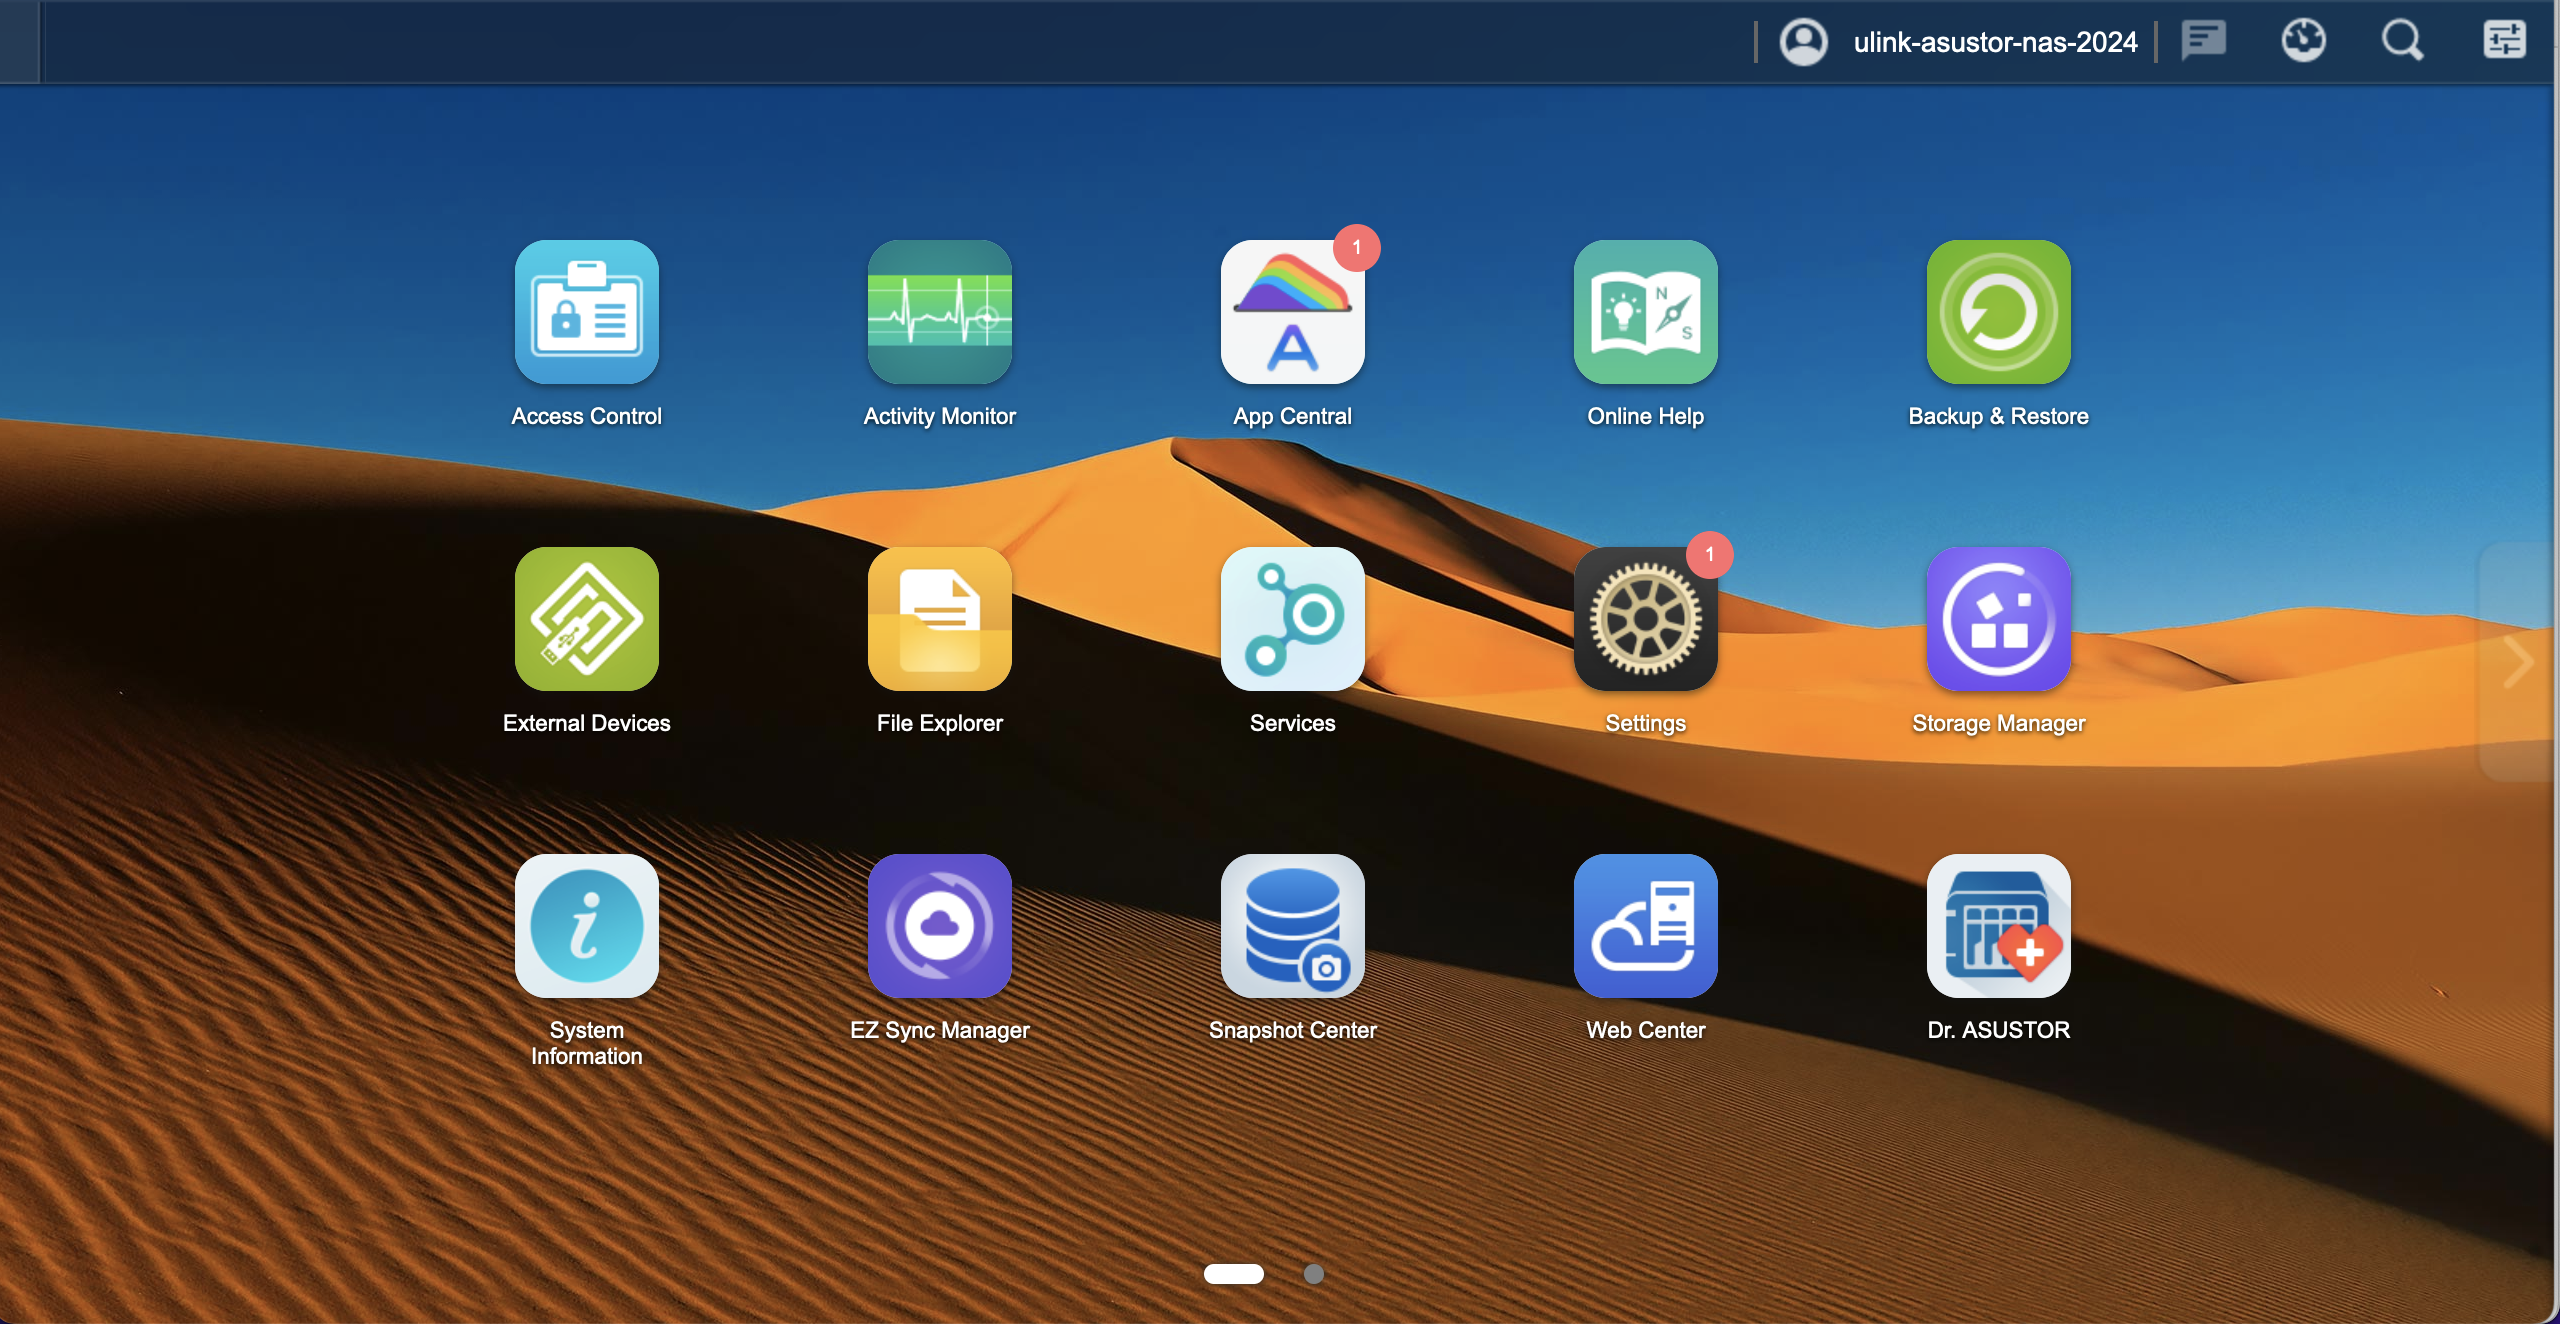Viewport: 2560px width, 1324px height.
Task: Open Snapshot Center
Action: (x=1292, y=926)
